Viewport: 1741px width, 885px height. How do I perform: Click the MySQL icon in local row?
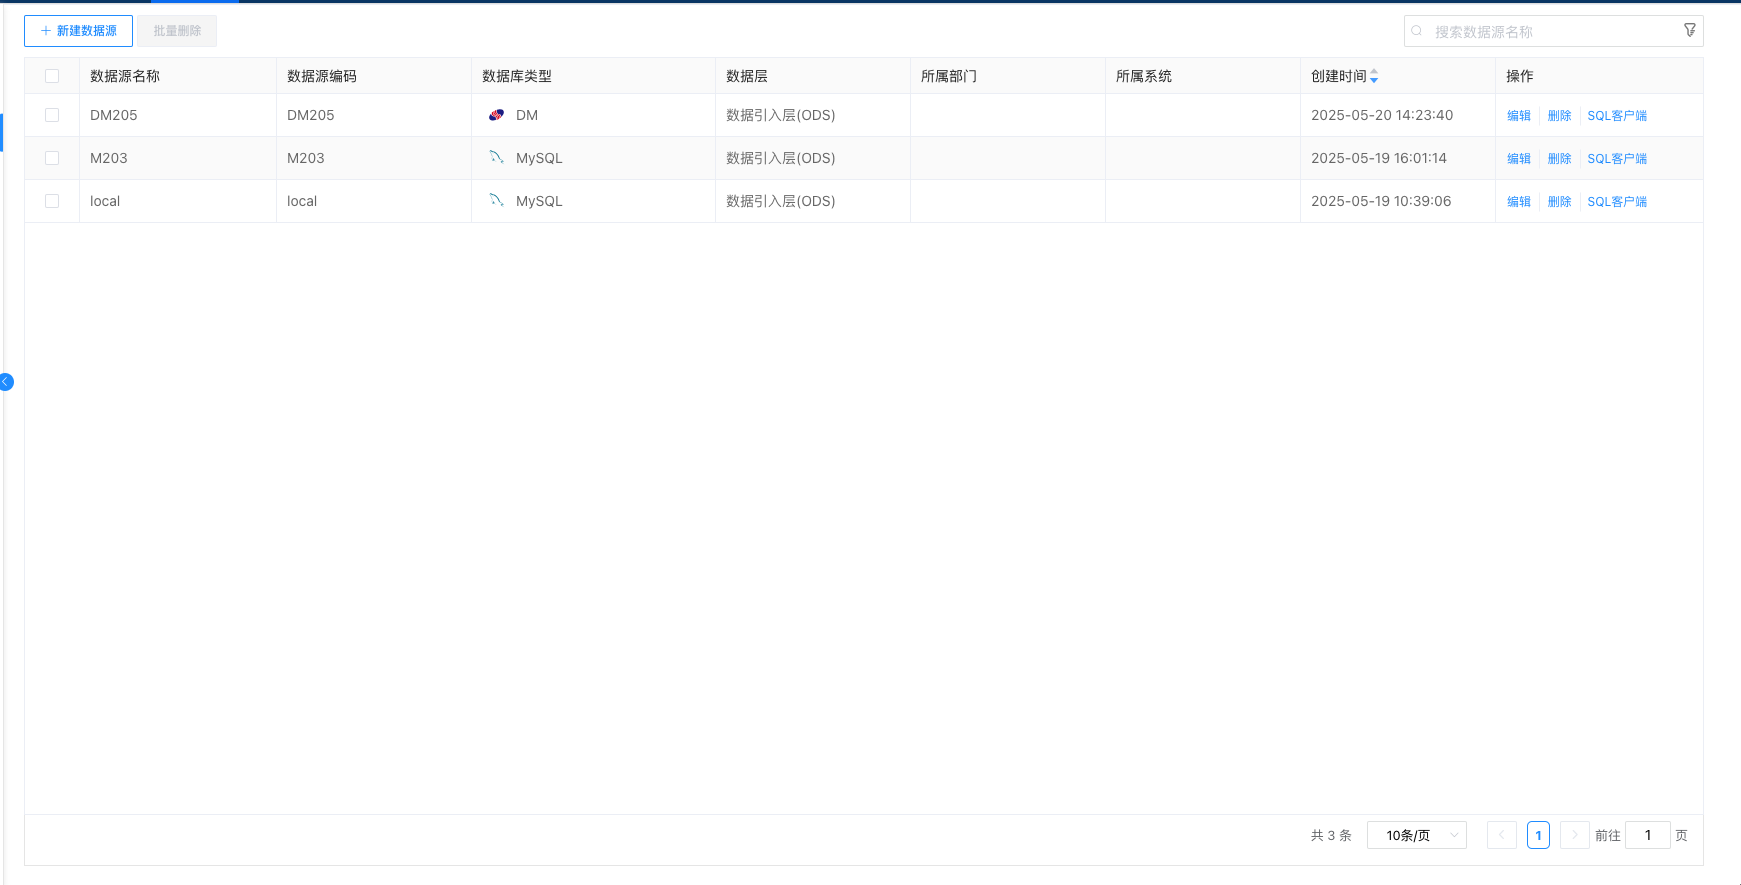[496, 201]
